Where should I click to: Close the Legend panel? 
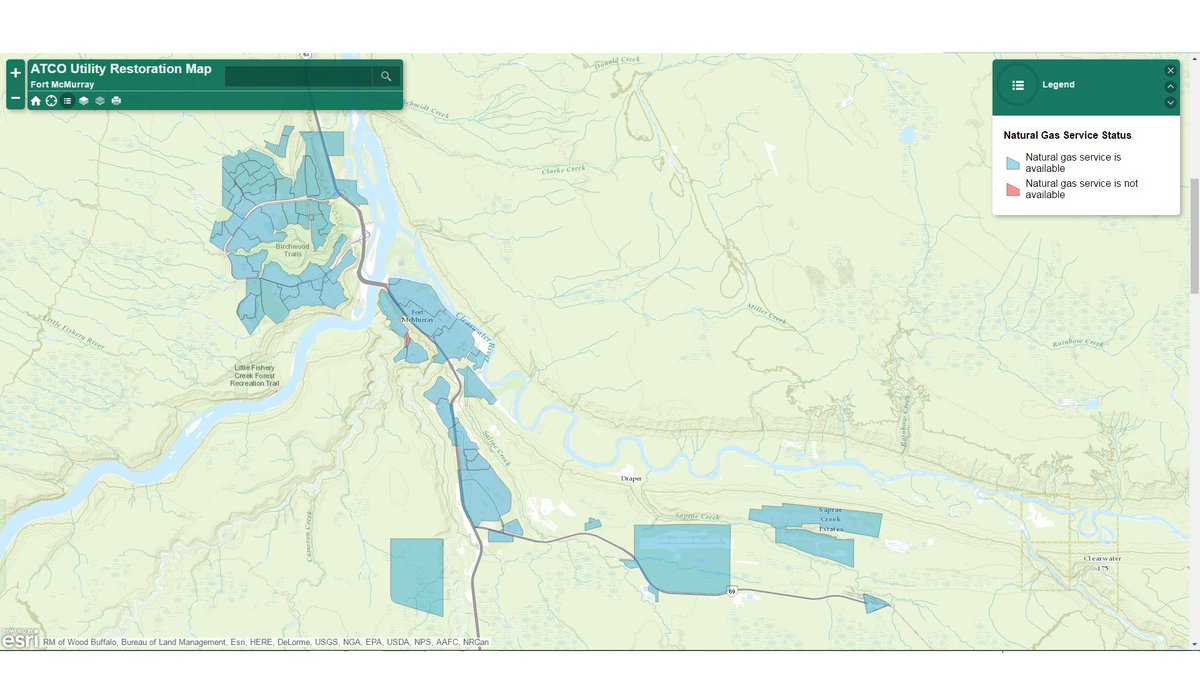(x=1170, y=71)
